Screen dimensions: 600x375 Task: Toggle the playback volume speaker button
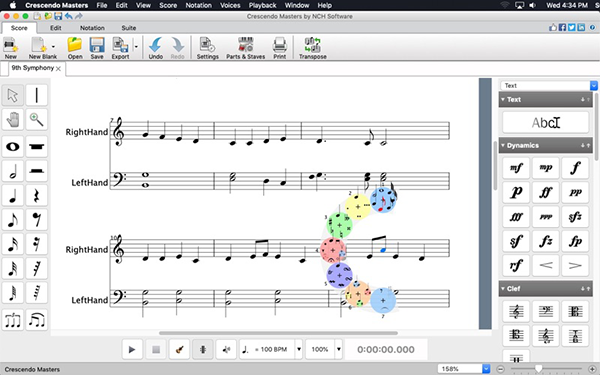click(x=226, y=349)
